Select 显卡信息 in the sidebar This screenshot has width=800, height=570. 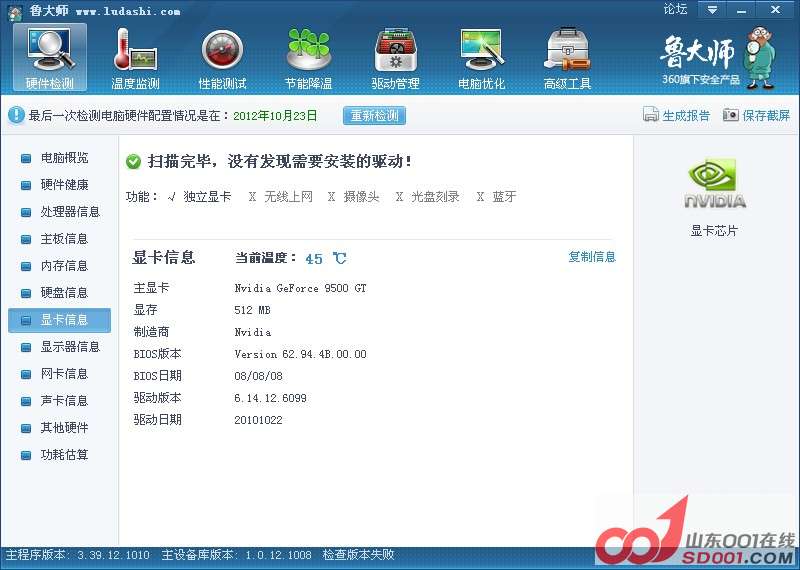tap(59, 320)
